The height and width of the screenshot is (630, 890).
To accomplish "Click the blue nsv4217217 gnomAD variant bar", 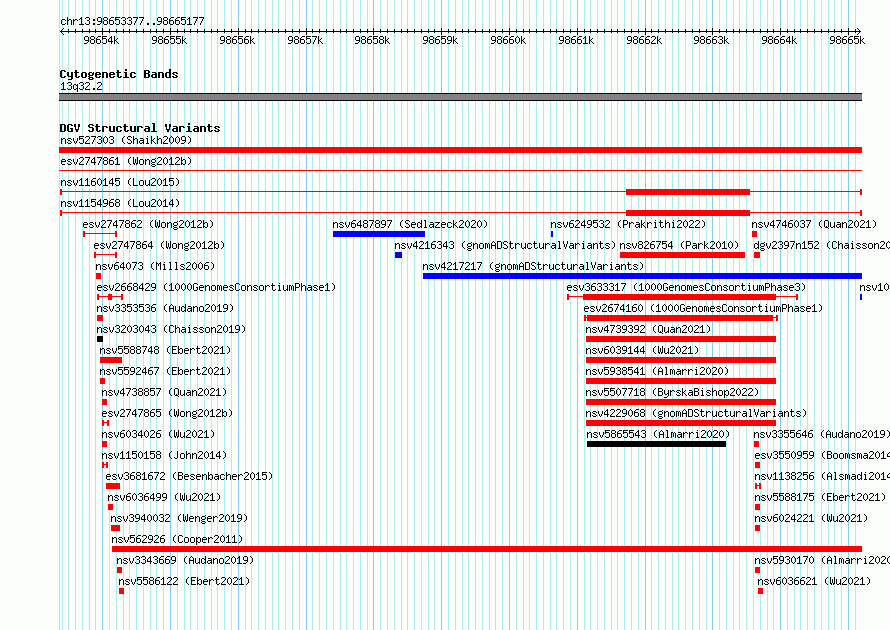I will tap(642, 276).
